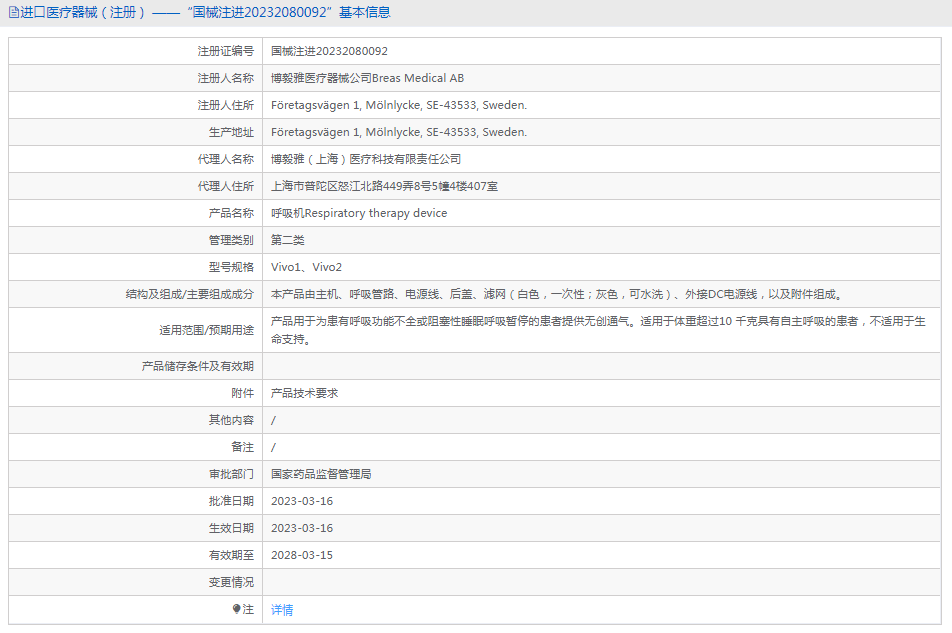
Task: Click the 管理类别 label
Action: (231, 240)
